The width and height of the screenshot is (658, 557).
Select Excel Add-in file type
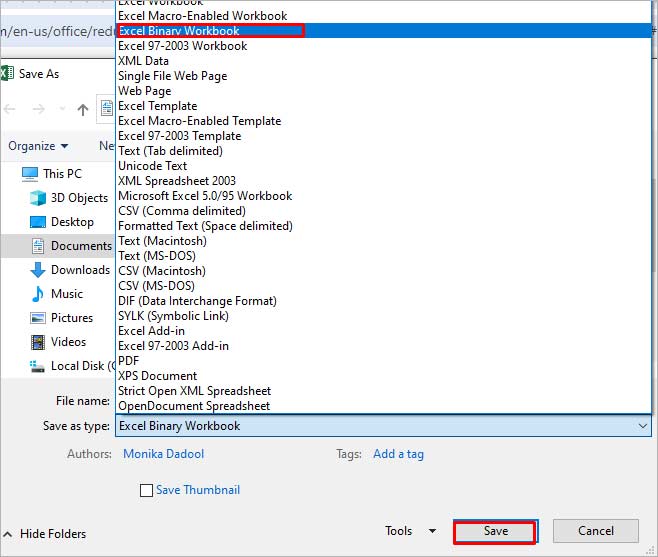pos(384,331)
